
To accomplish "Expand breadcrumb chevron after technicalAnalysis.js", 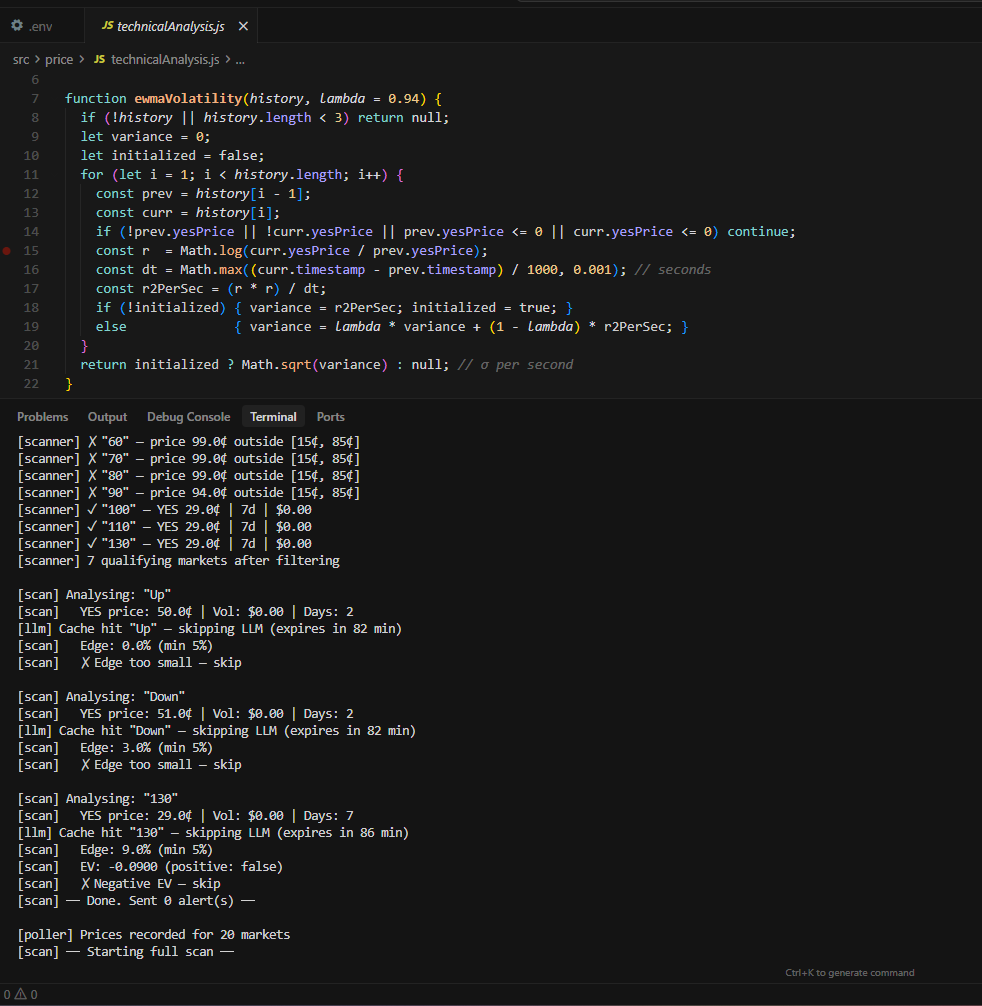I will (228, 59).
